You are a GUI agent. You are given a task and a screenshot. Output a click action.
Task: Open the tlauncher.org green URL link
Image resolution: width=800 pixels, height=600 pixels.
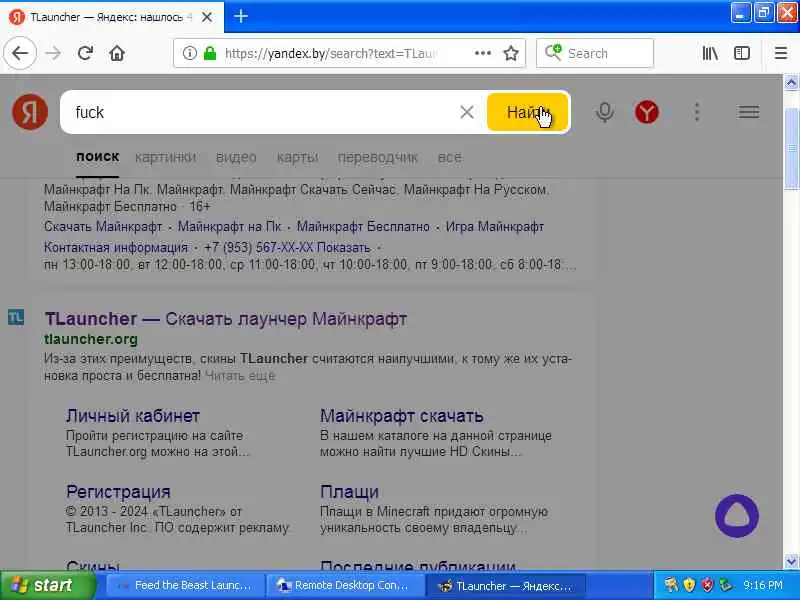click(x=91, y=339)
